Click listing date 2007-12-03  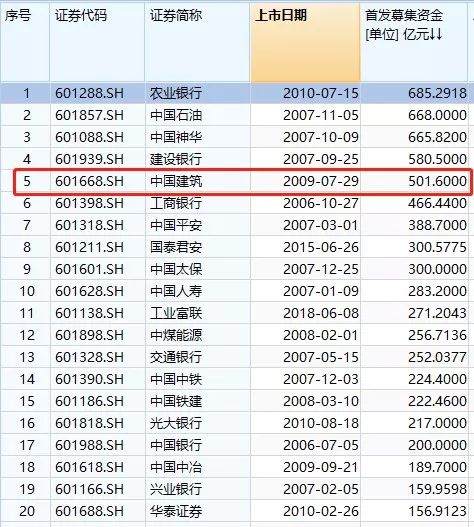321,379
